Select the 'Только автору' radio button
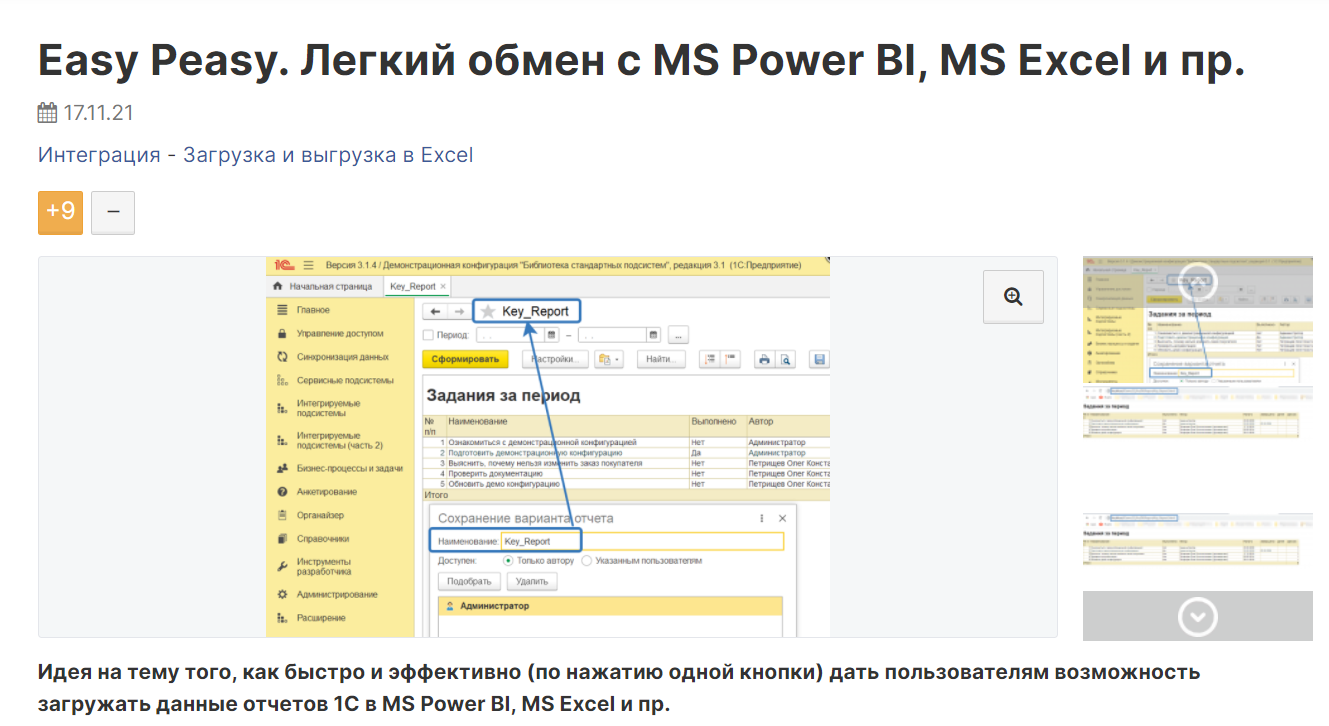 [x=508, y=560]
